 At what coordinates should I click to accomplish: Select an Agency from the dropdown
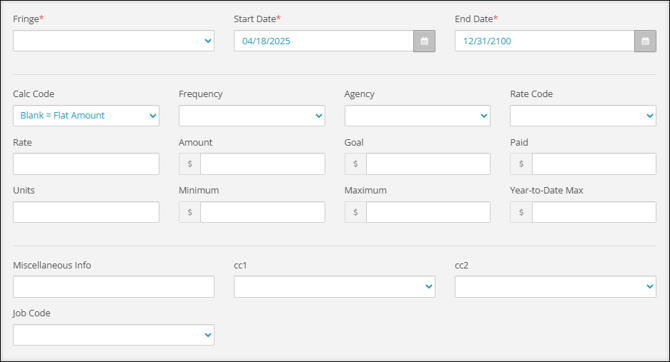click(417, 115)
